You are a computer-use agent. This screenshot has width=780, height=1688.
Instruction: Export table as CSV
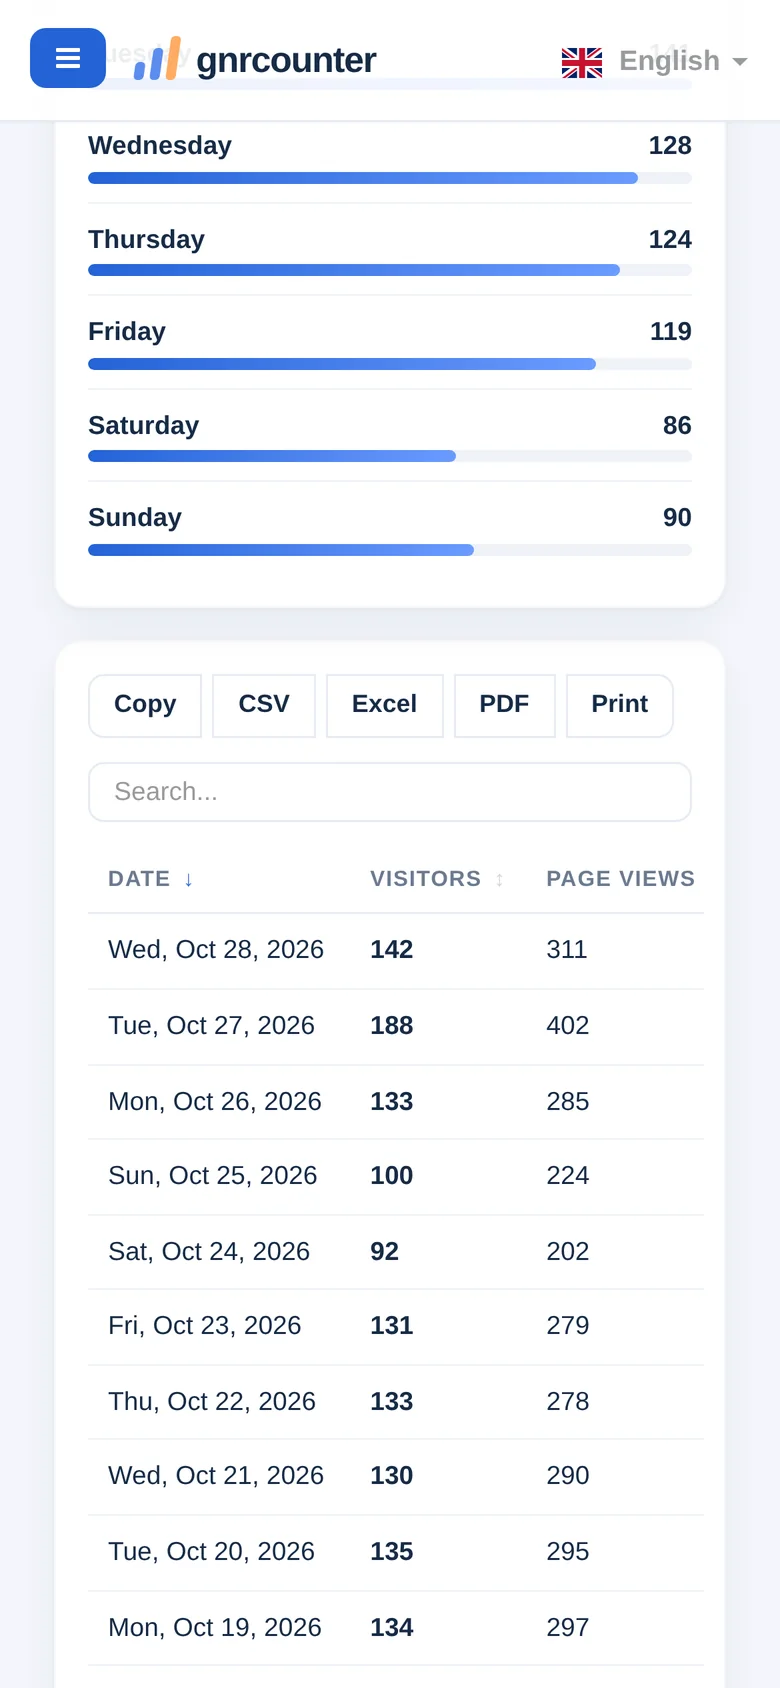click(x=264, y=705)
